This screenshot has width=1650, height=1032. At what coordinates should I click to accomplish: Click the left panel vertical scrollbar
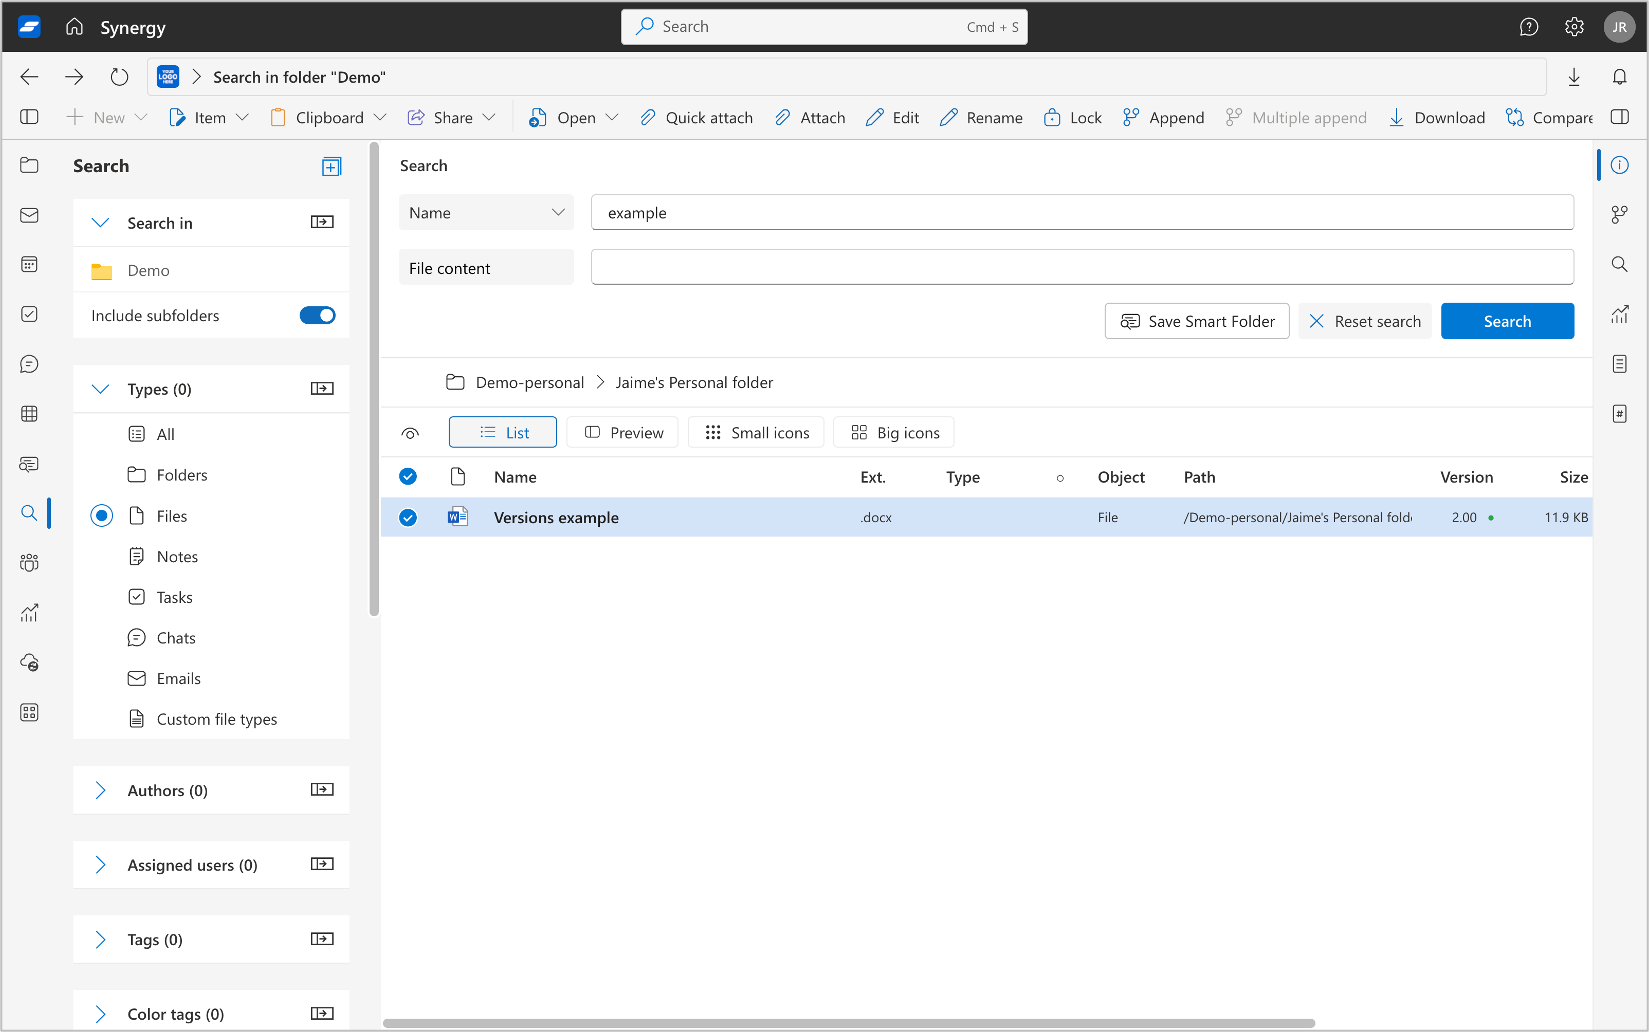coord(374,380)
